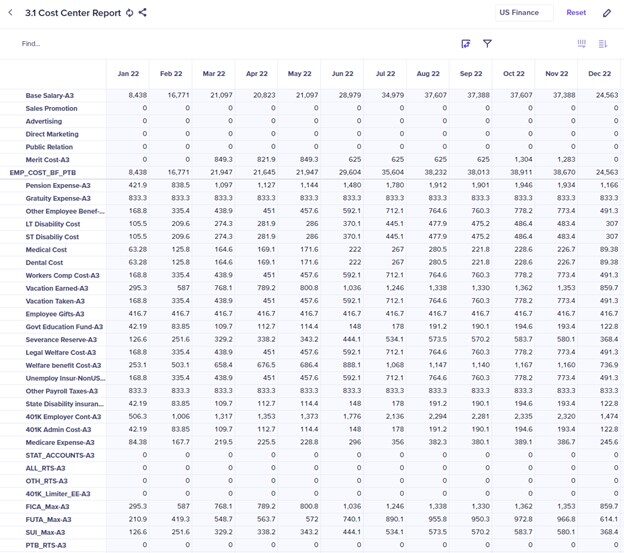Click the FICA_Max-A3 row label

point(47,506)
